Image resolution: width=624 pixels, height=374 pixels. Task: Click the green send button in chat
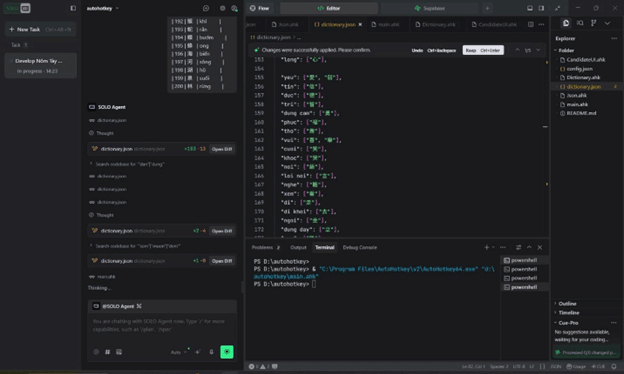(227, 352)
